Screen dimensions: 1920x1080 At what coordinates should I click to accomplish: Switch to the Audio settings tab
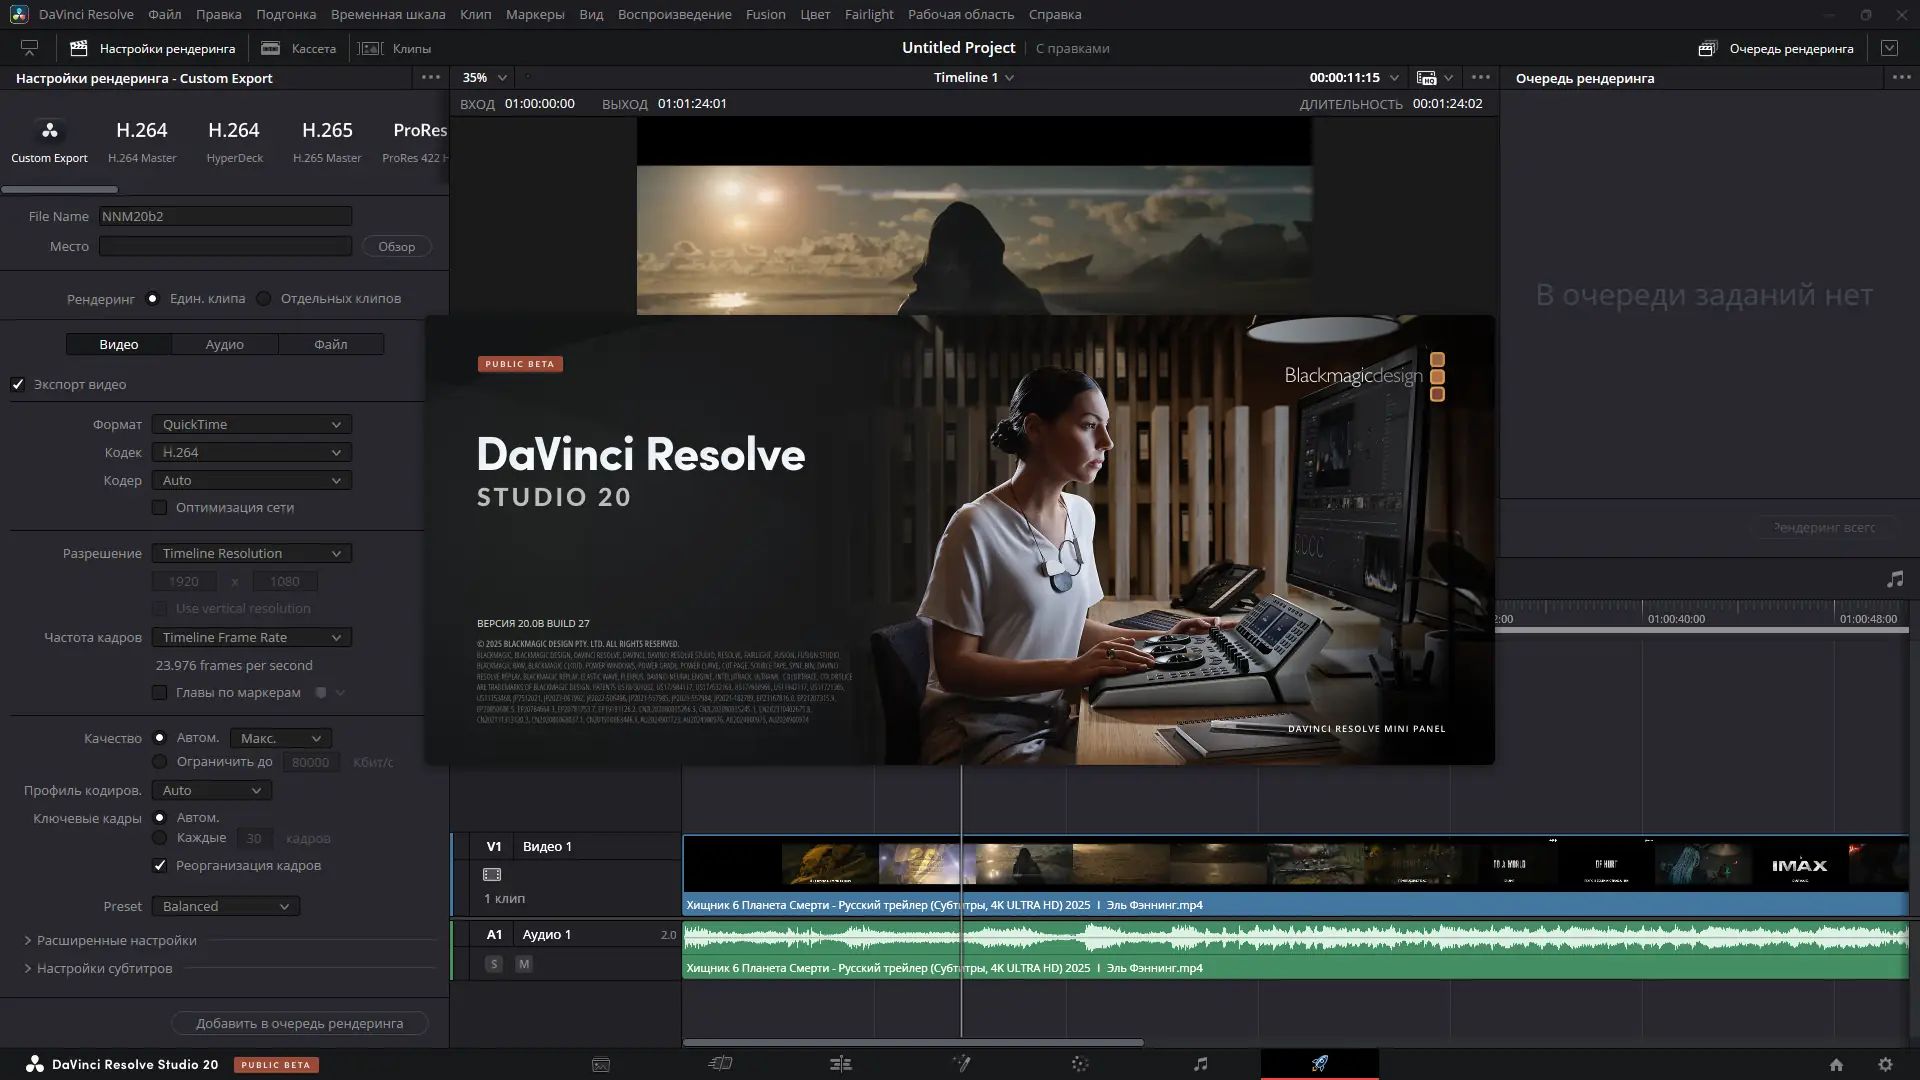tap(224, 344)
